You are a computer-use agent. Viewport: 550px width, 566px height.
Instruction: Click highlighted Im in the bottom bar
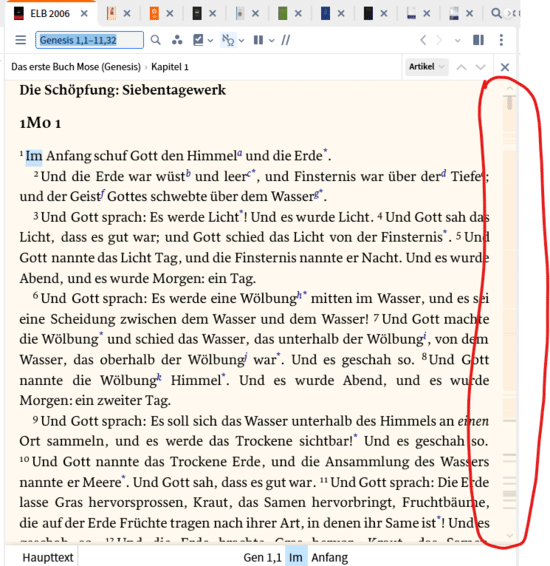[x=296, y=557]
